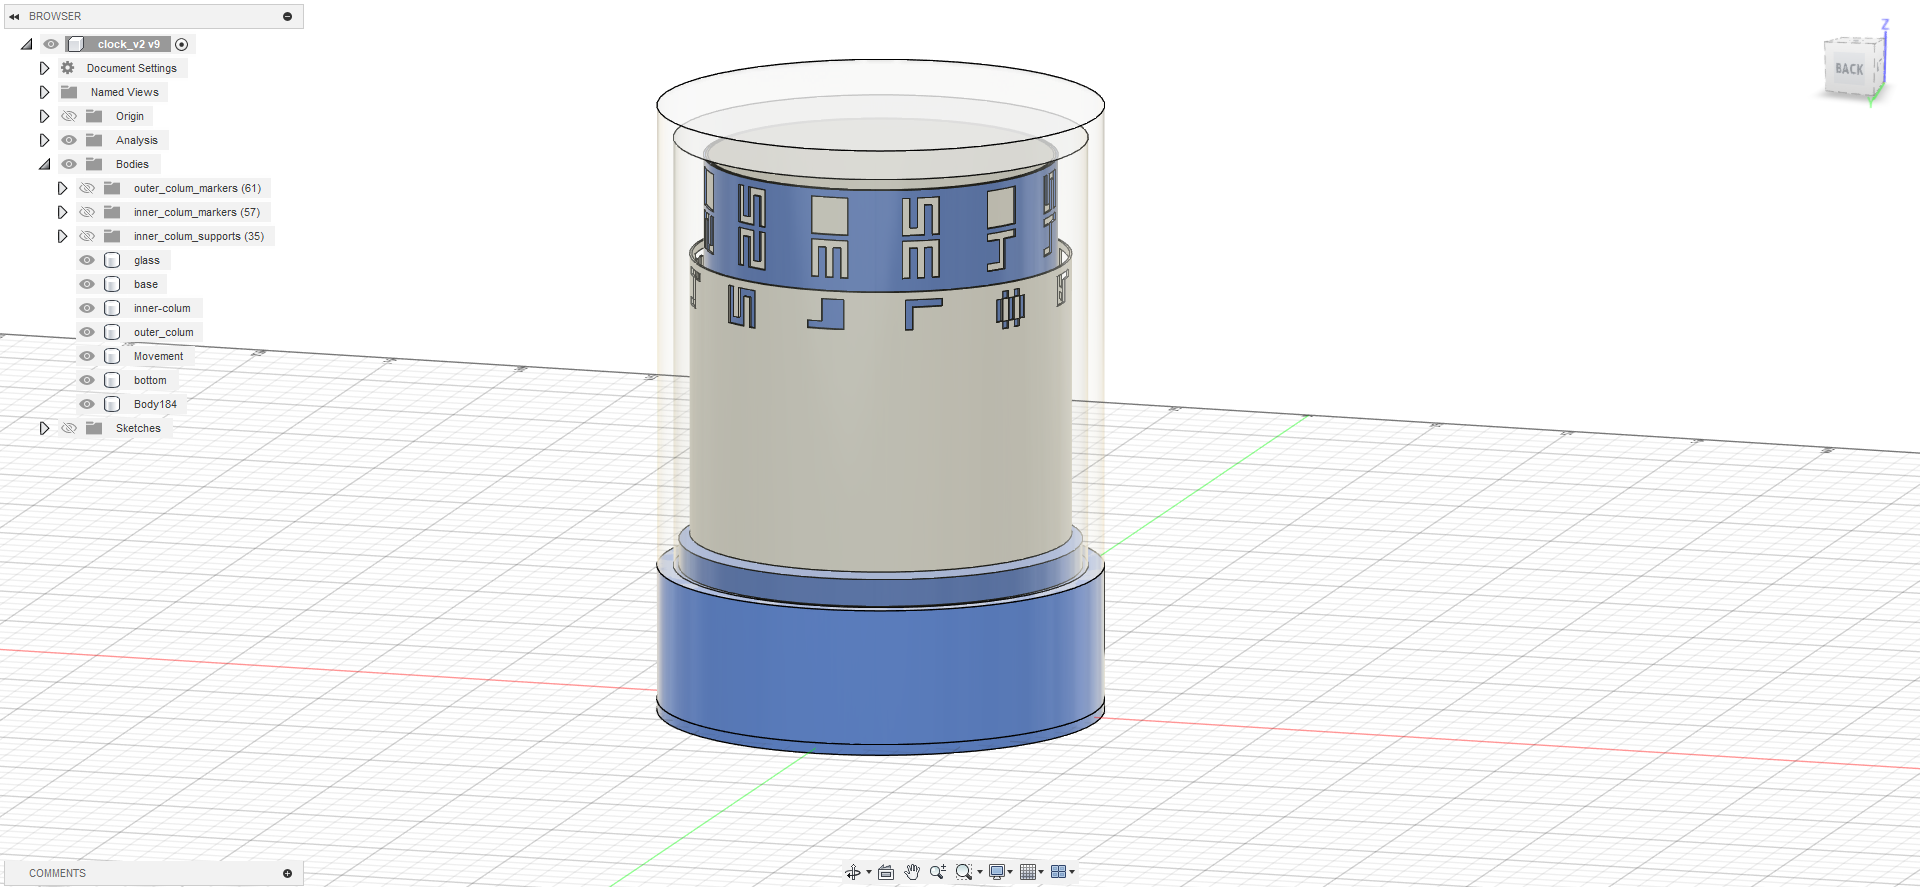Select the Bodies folder label
Image resolution: width=1920 pixels, height=887 pixels.
coord(132,164)
